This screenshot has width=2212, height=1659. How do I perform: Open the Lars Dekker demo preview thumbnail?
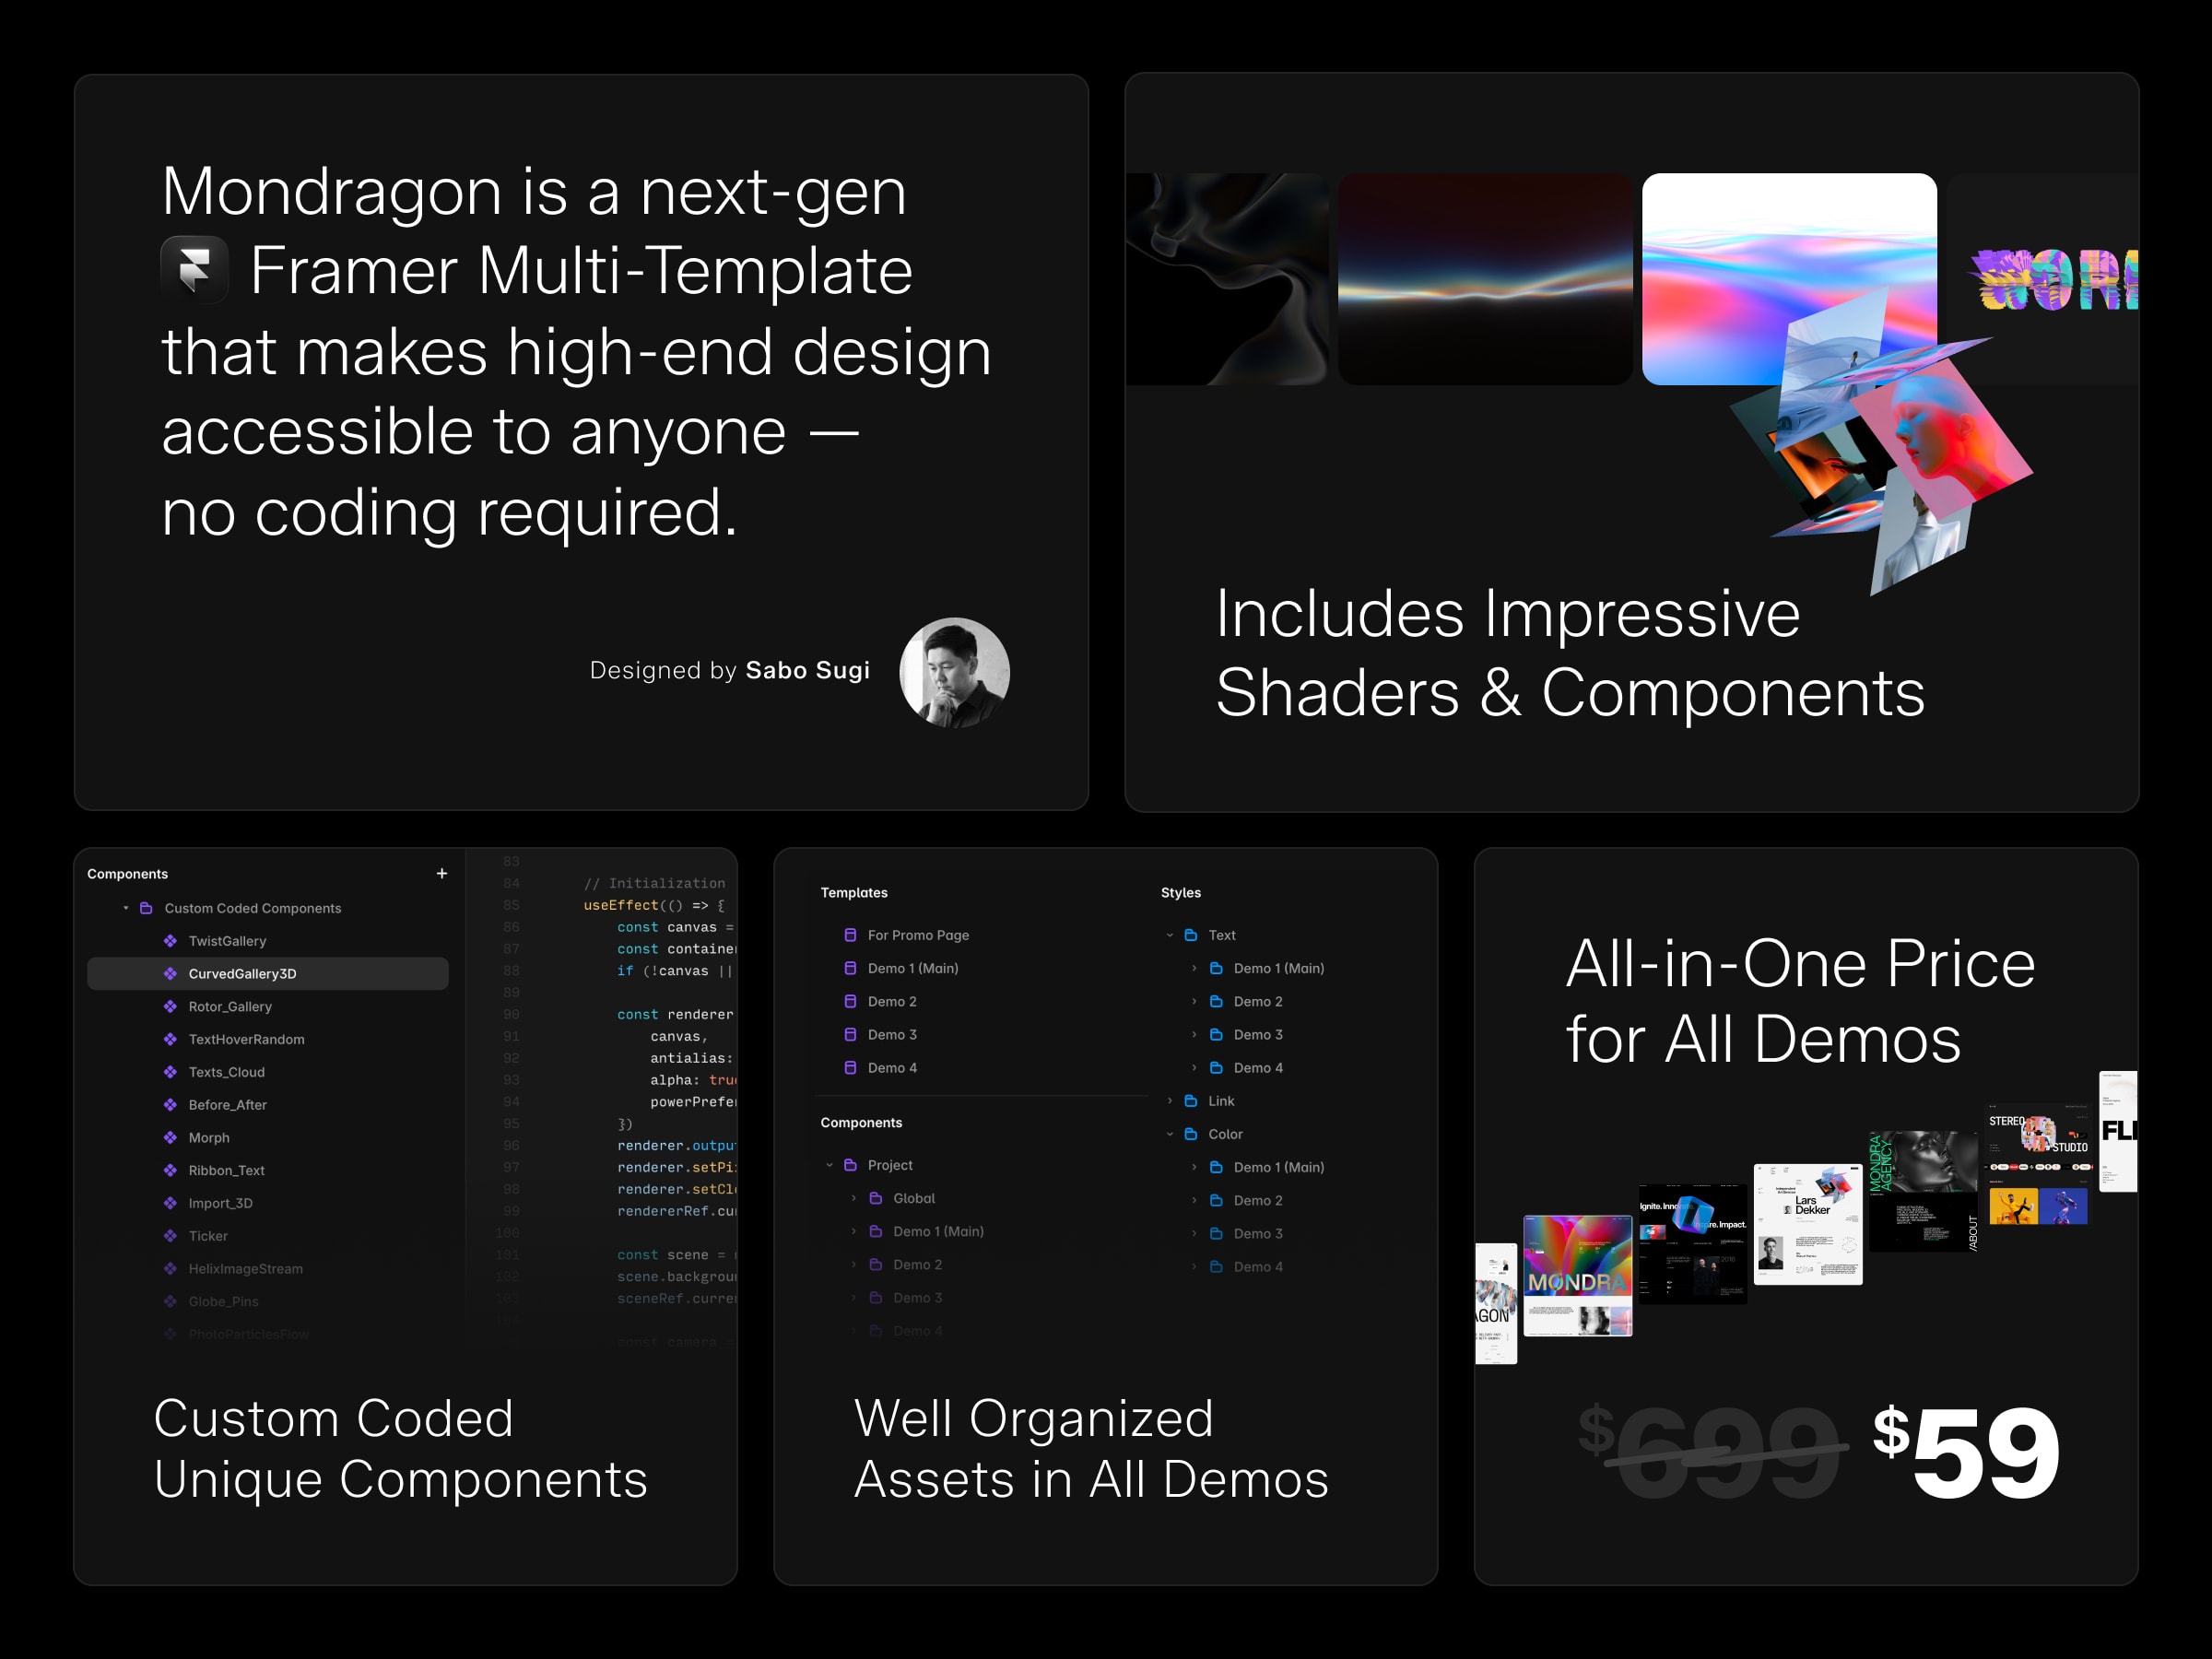coord(1808,1224)
